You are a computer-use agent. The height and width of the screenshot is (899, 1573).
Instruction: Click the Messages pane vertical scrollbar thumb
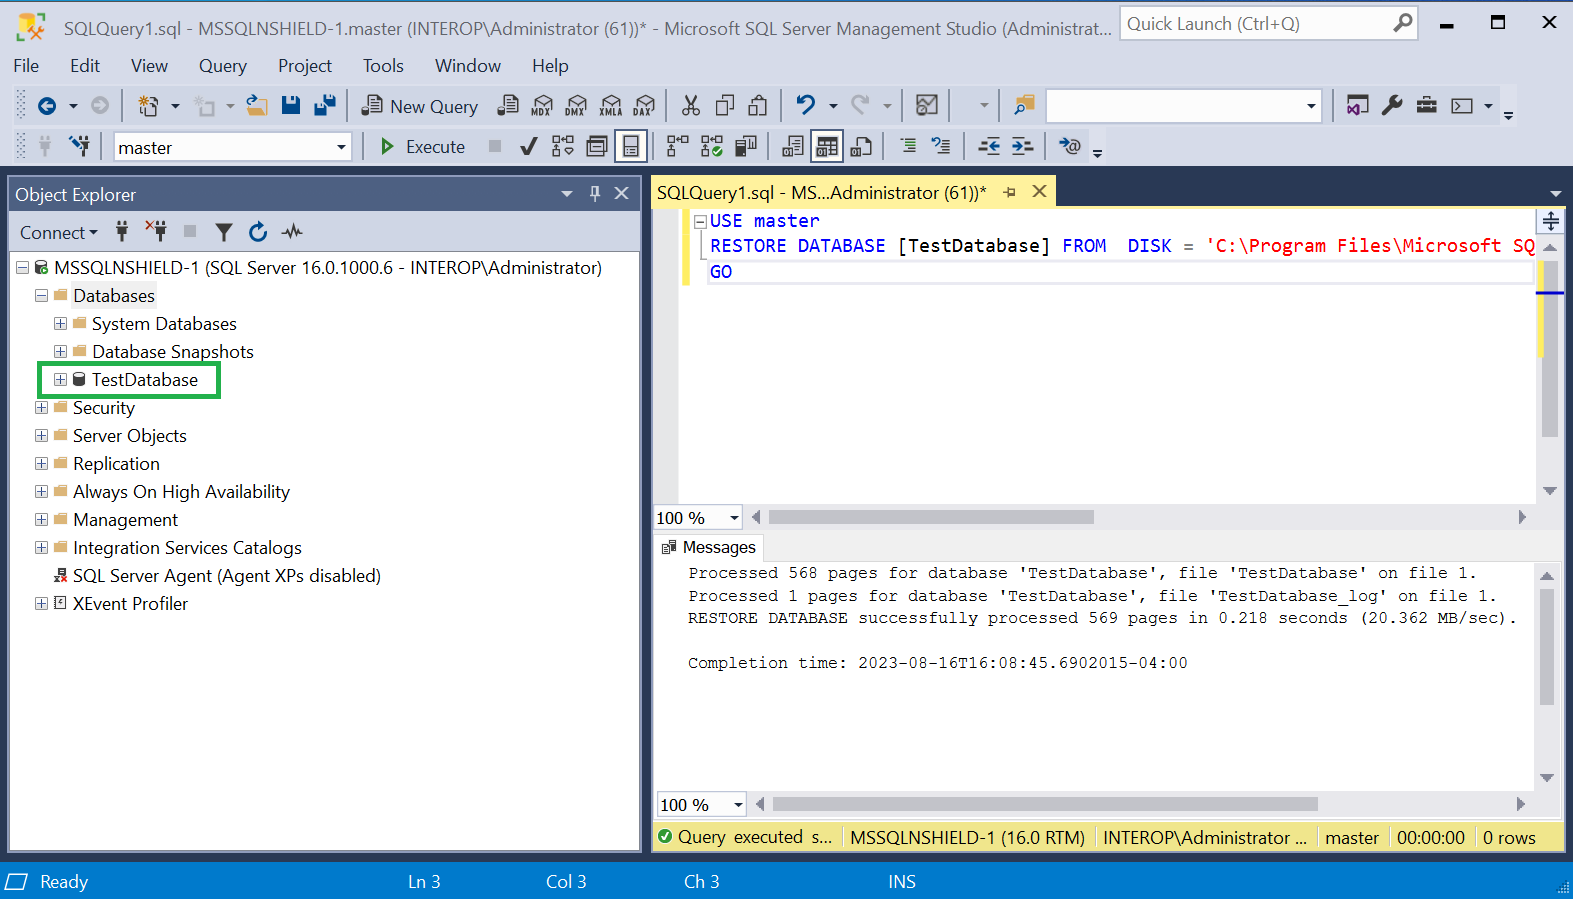click(x=1547, y=647)
